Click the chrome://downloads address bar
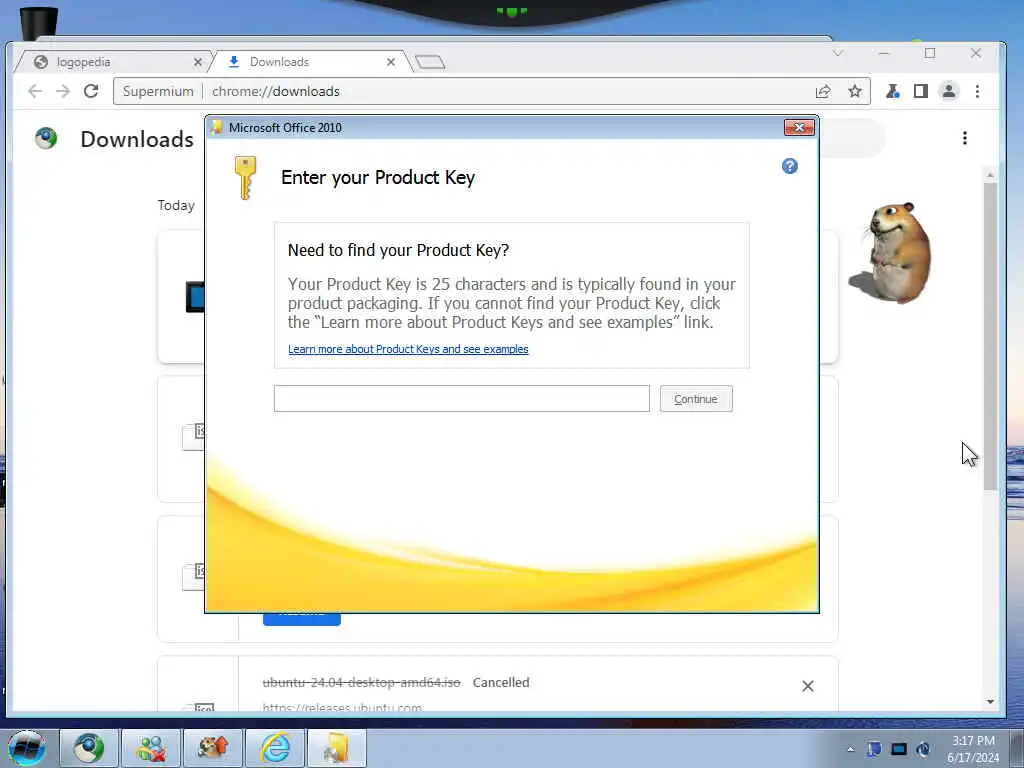 (x=491, y=91)
